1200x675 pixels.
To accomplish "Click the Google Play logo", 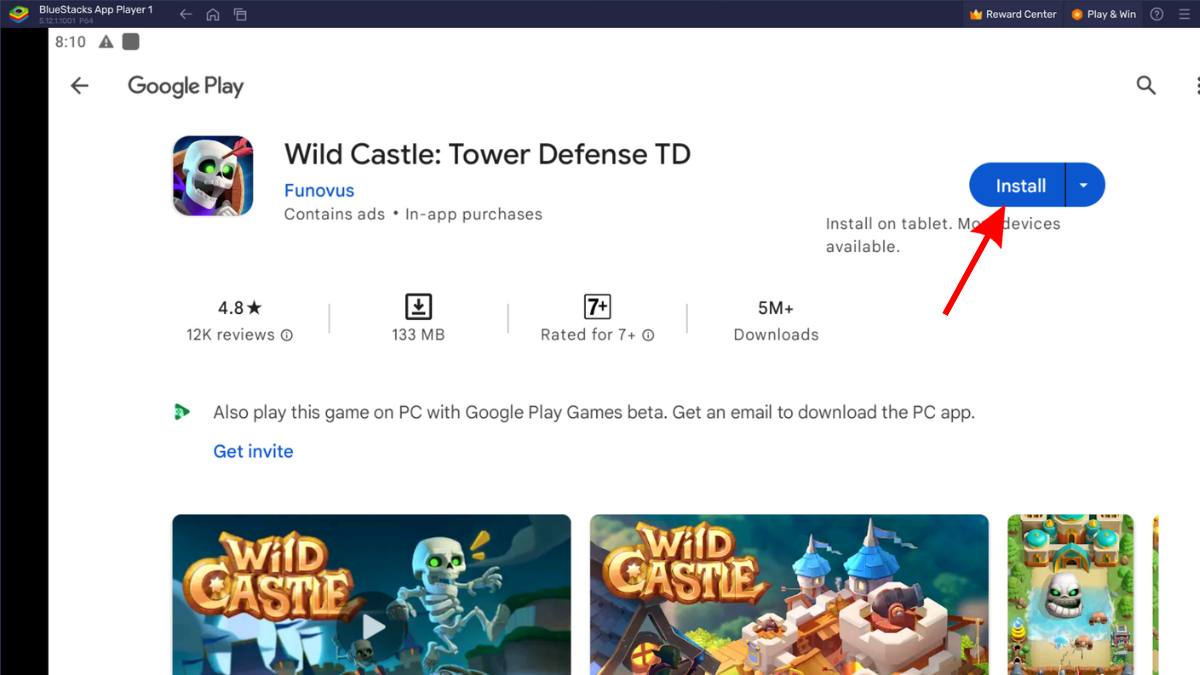I will [x=185, y=86].
